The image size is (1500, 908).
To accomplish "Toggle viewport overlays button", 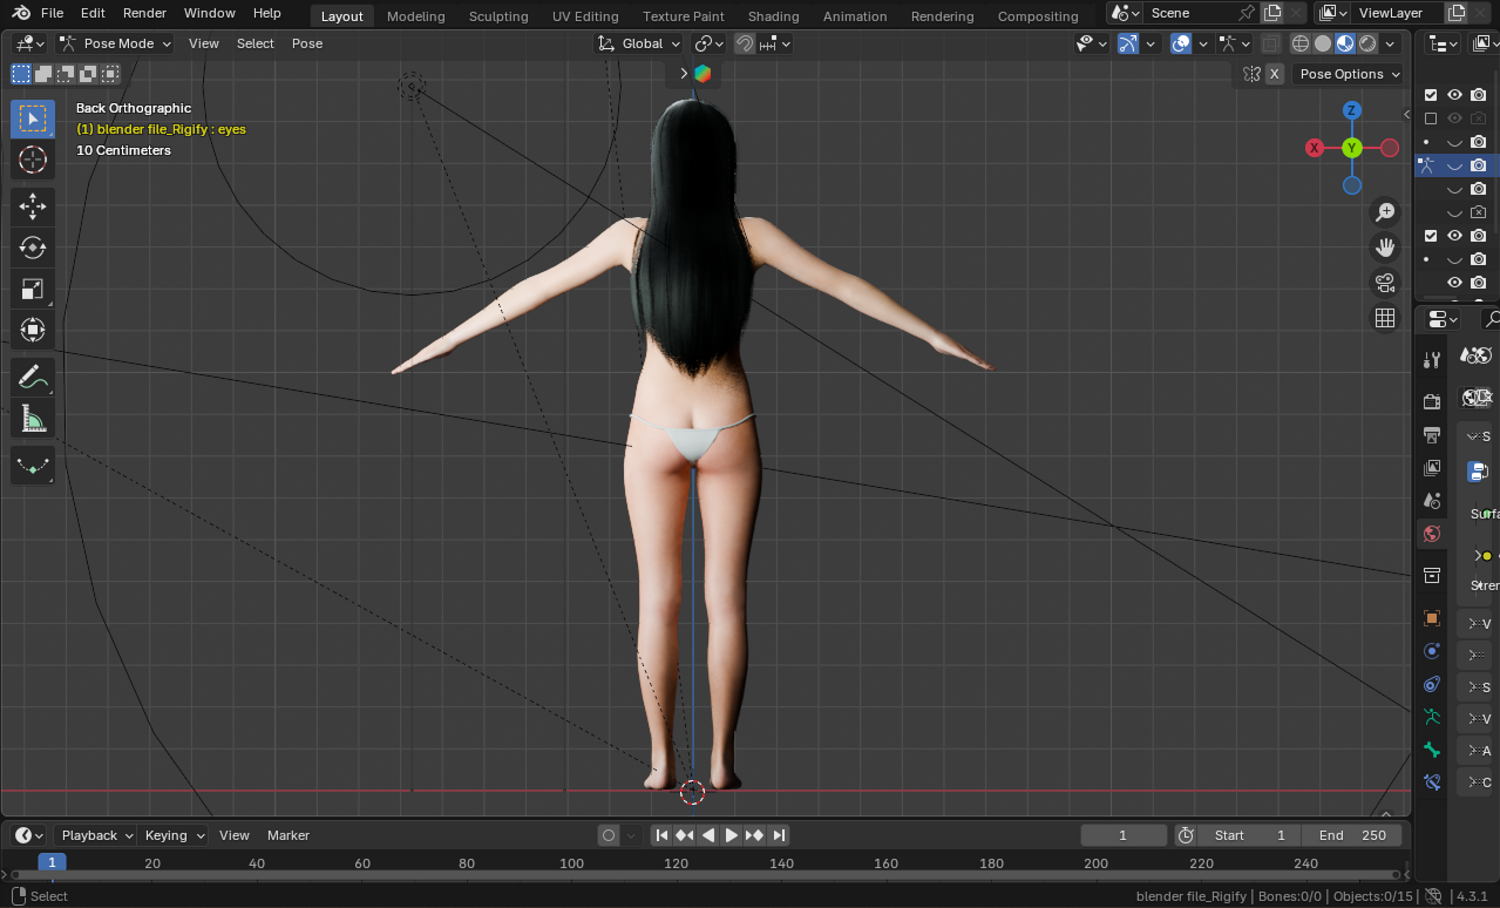I will point(1181,43).
